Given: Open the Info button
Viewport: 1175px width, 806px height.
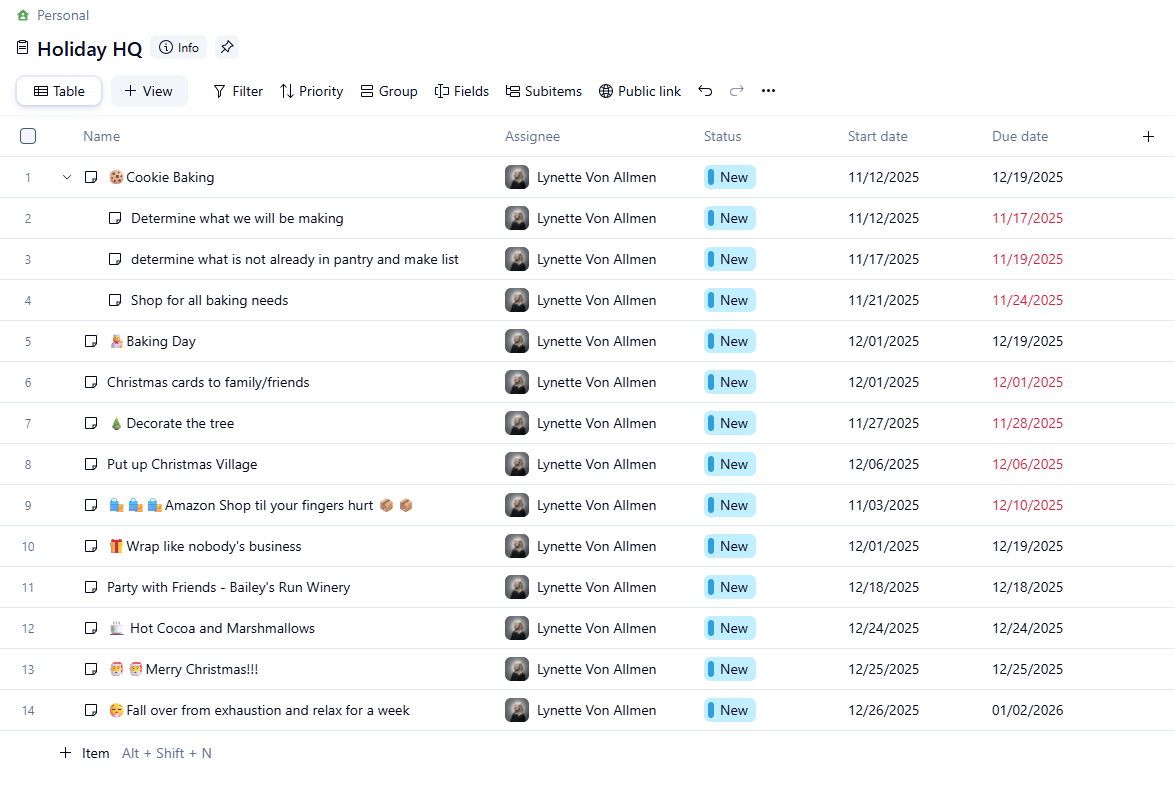Looking at the screenshot, I should tap(178, 47).
